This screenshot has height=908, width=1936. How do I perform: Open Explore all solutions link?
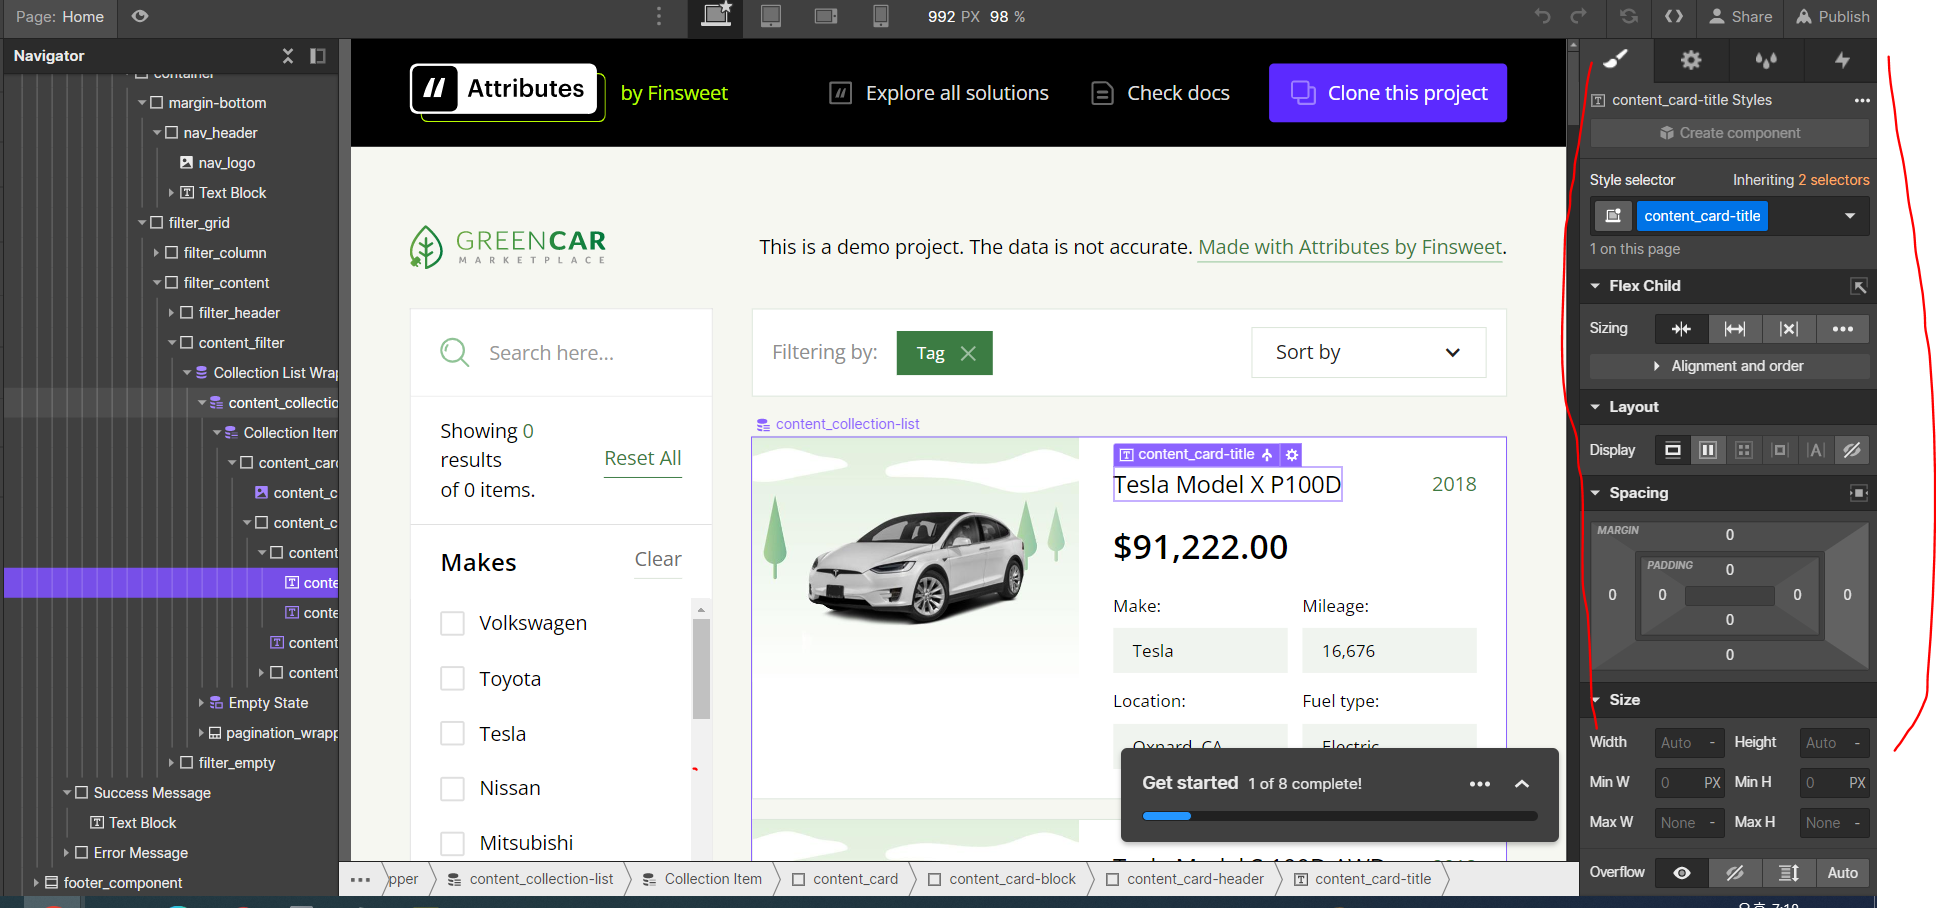click(x=939, y=93)
